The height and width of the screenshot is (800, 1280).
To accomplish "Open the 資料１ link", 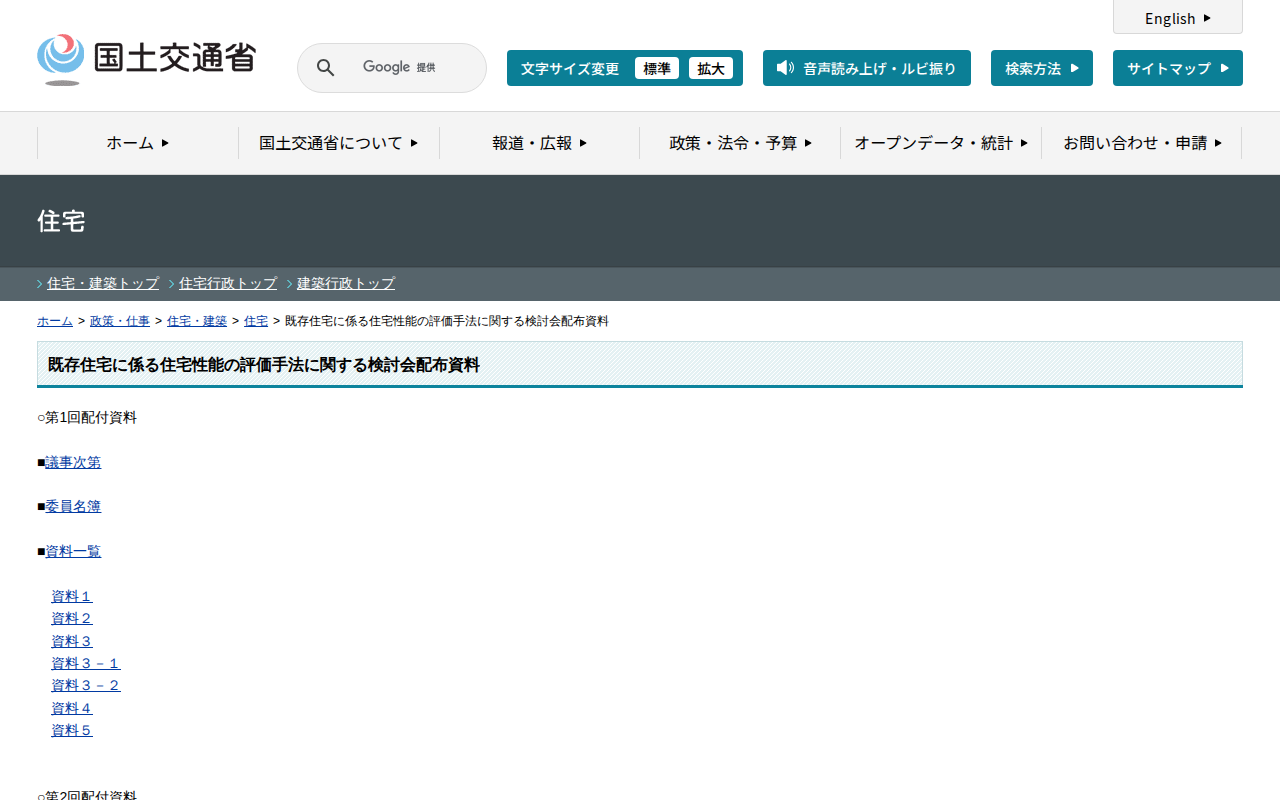I will (x=72, y=596).
